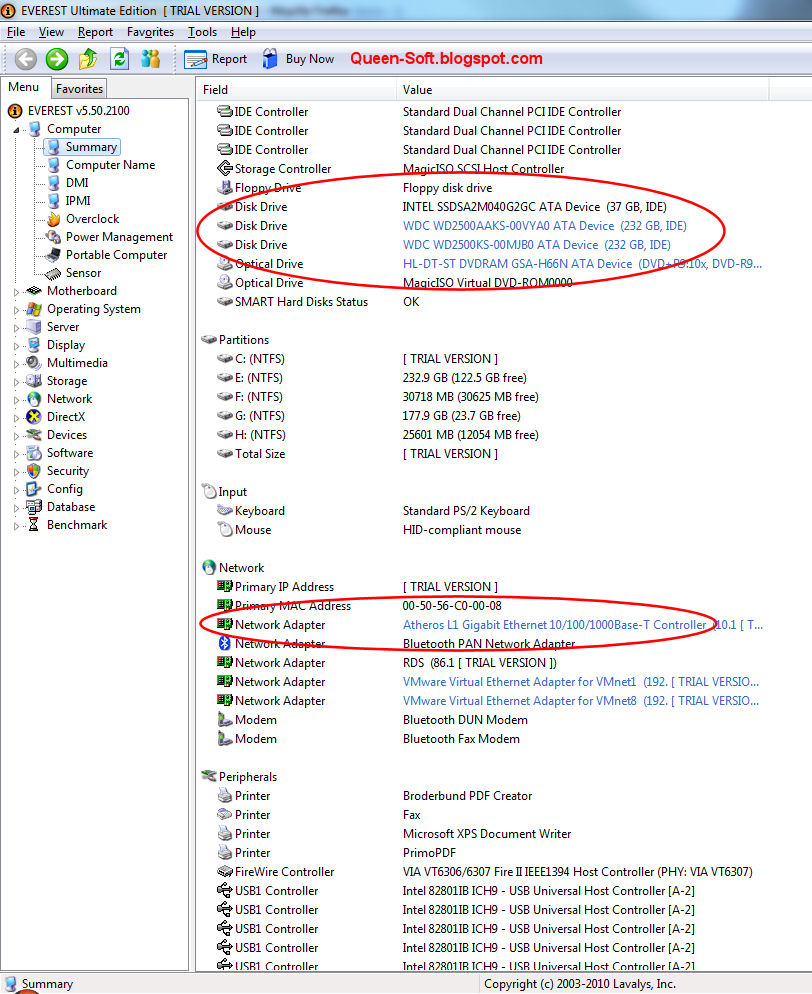Image resolution: width=812 pixels, height=994 pixels.
Task: Collapse the Computer tree node
Action: (x=16, y=130)
